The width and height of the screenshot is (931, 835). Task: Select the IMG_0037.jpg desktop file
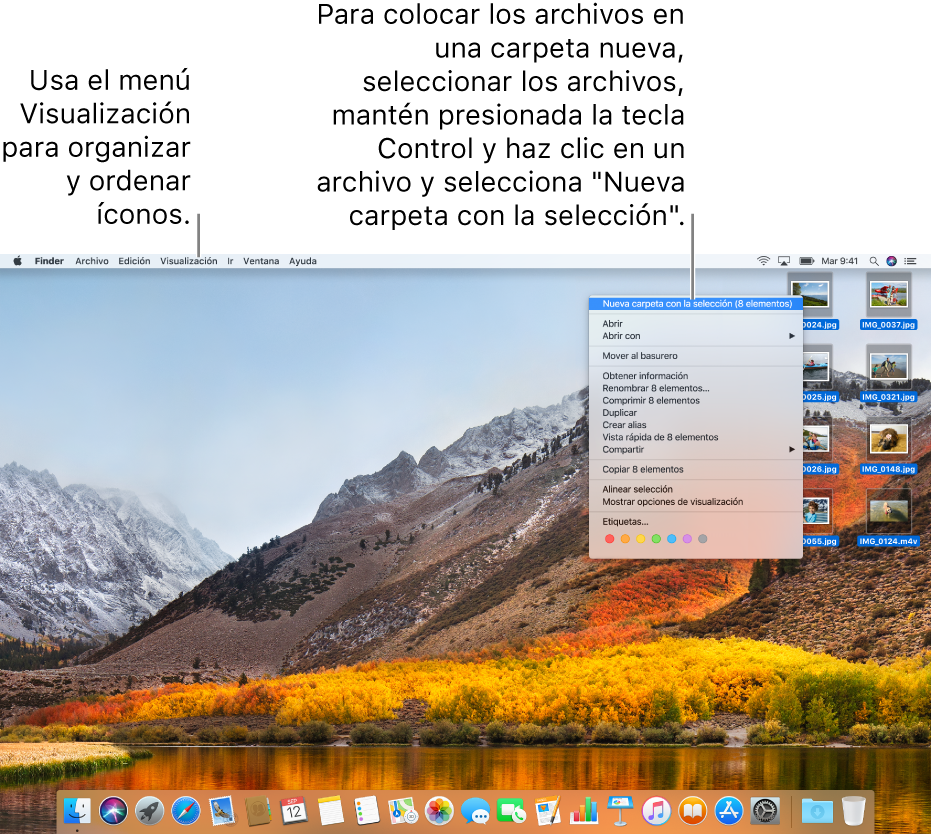(x=888, y=301)
